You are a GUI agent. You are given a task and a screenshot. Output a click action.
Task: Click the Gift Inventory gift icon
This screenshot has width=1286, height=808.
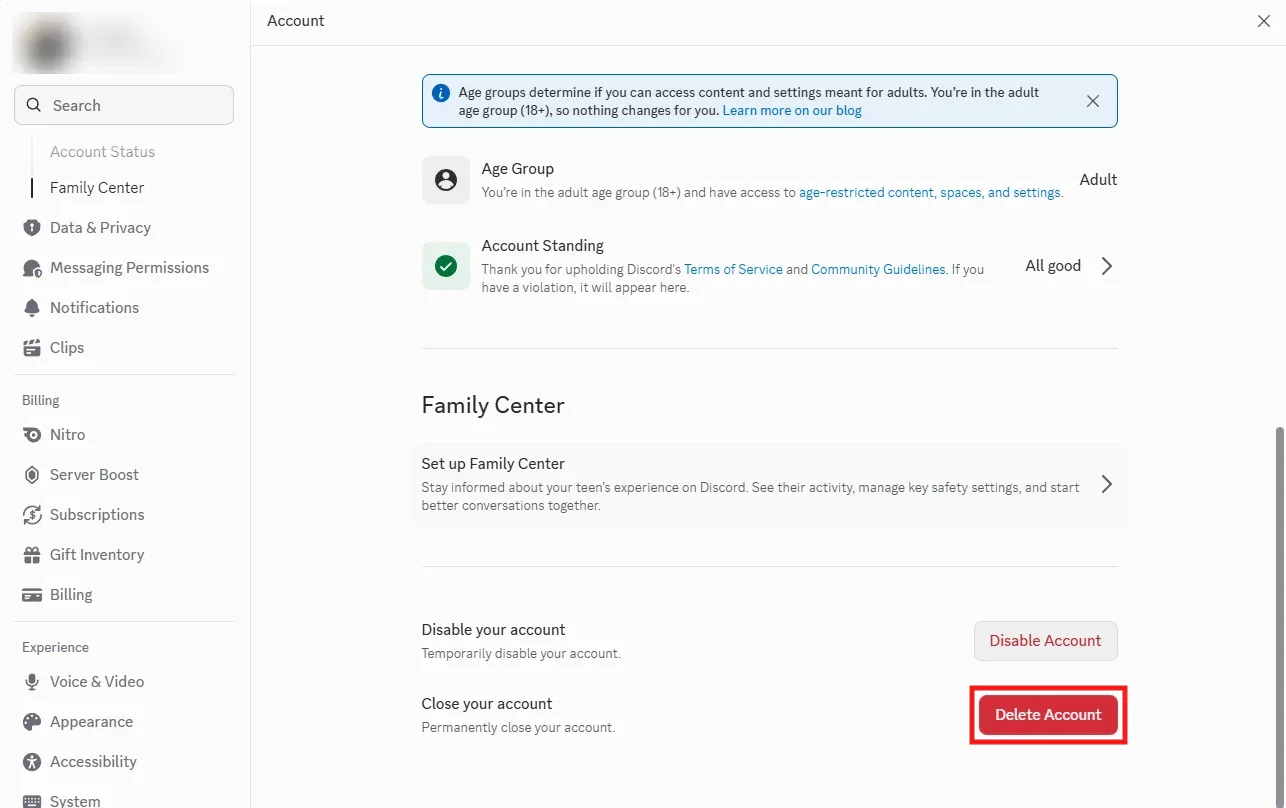coord(32,555)
